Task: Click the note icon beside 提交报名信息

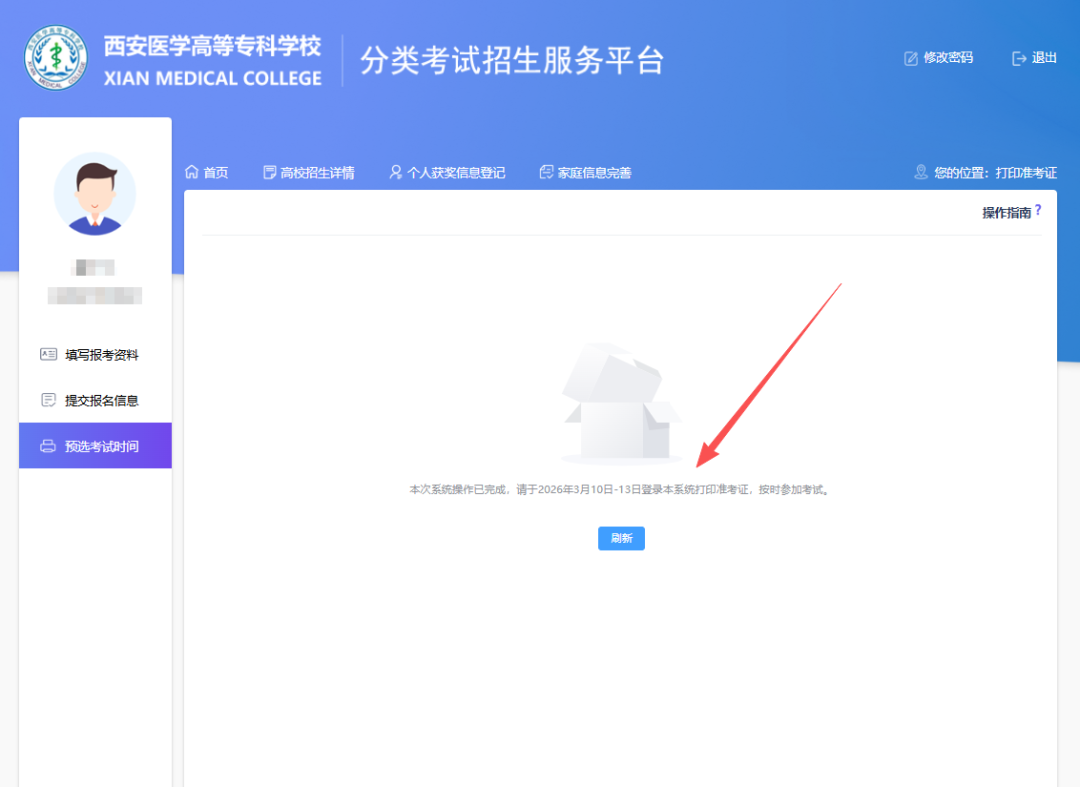Action: (x=48, y=400)
